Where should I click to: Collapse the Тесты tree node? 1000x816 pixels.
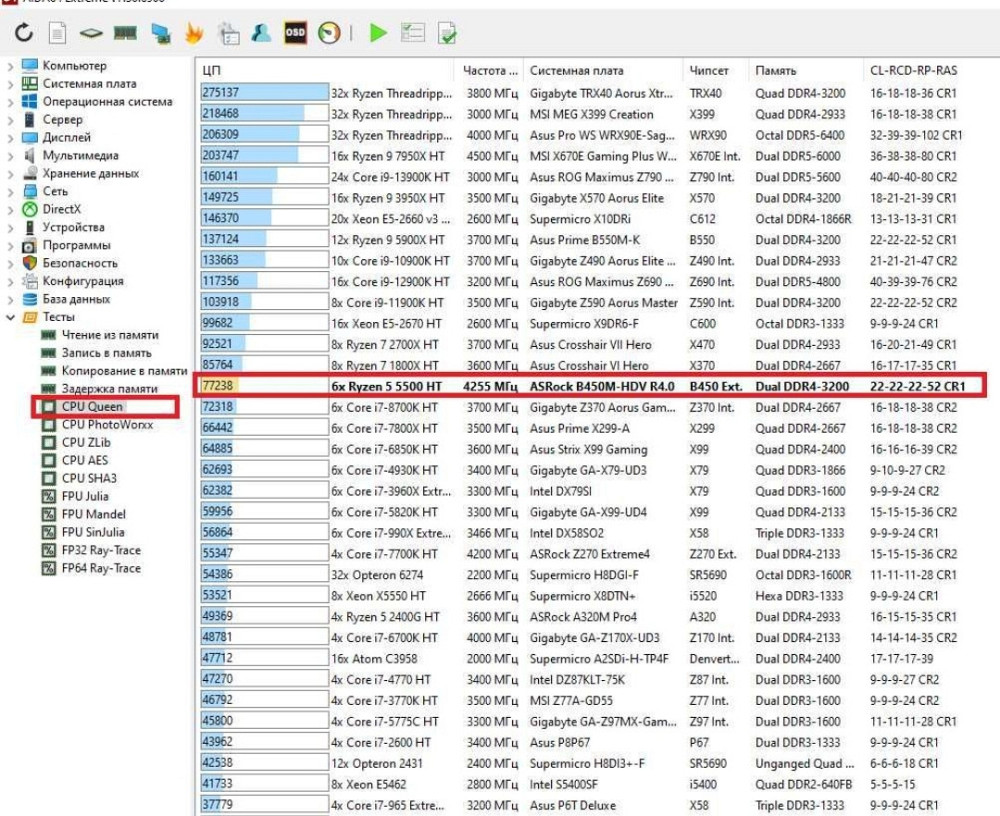[x=11, y=317]
